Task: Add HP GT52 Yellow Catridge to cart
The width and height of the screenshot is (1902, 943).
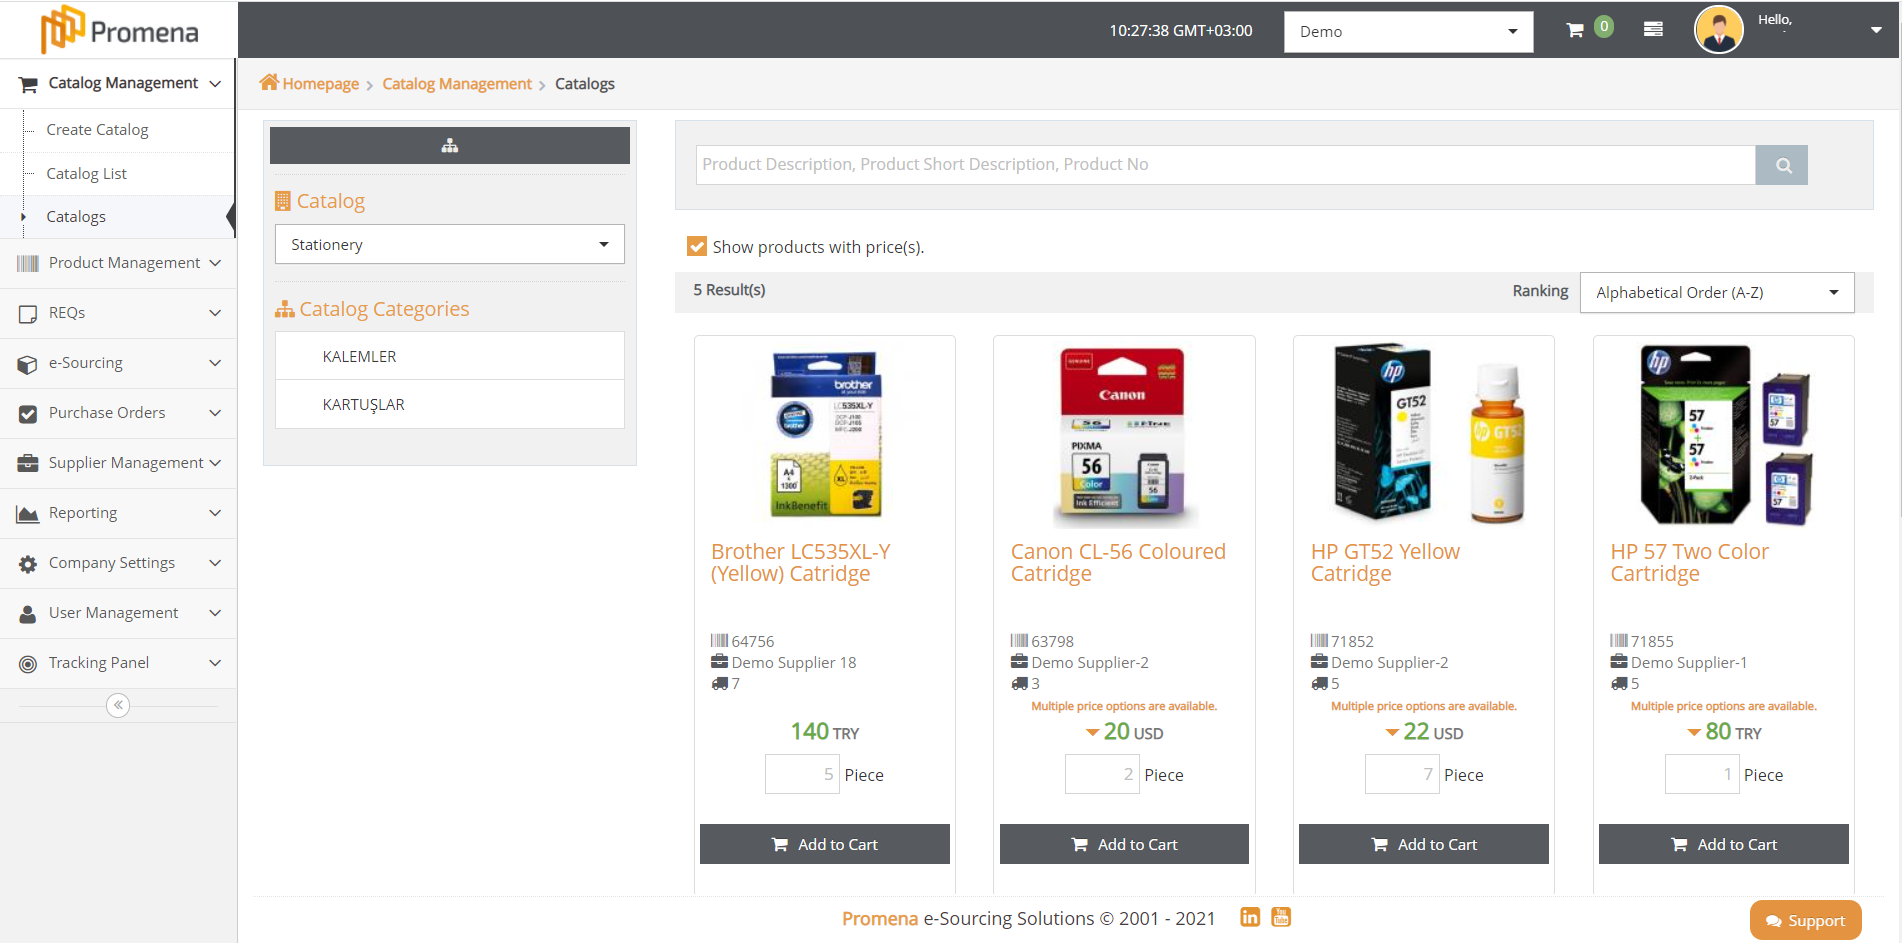Action: (x=1424, y=844)
